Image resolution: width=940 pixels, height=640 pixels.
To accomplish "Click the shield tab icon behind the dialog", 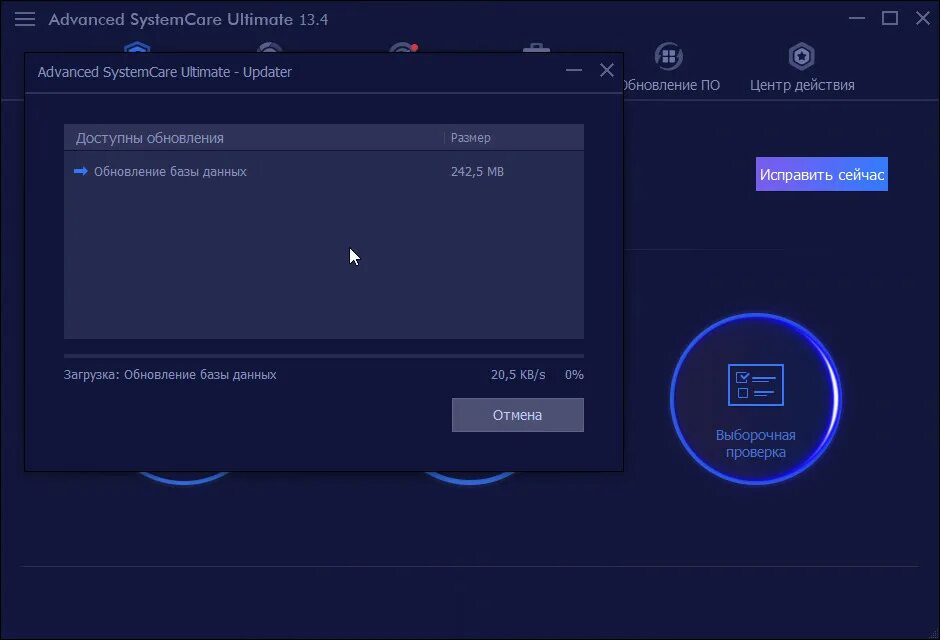I will (137, 47).
